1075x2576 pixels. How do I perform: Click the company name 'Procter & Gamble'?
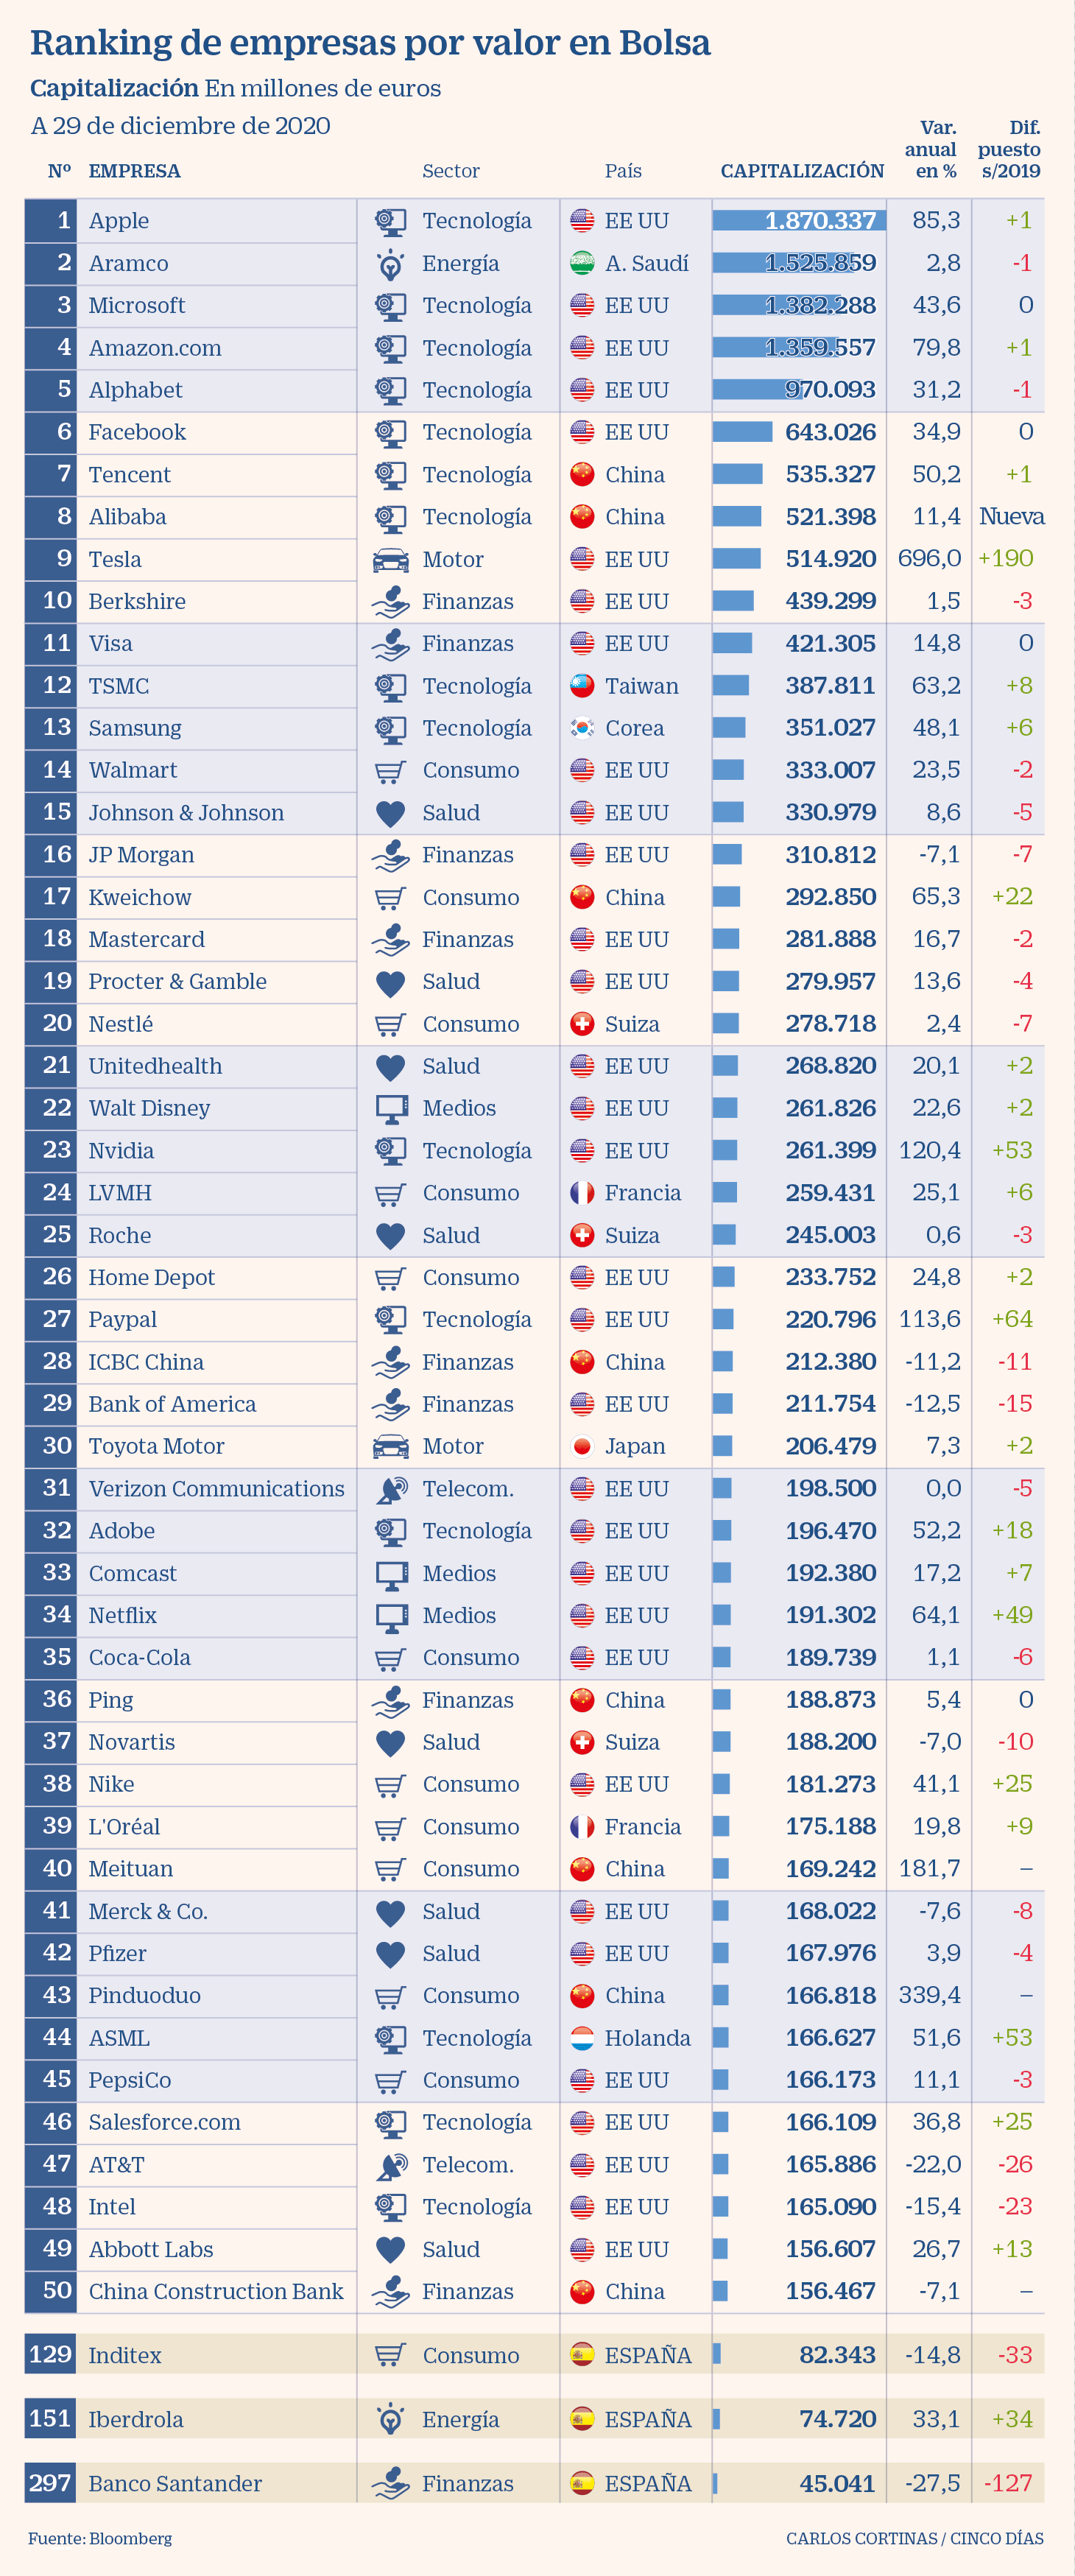click(178, 982)
